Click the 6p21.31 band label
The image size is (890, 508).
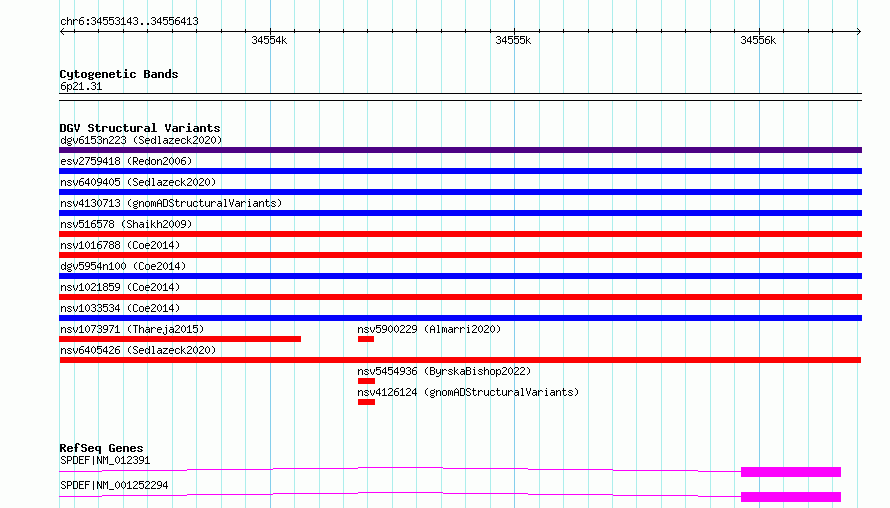click(x=81, y=86)
